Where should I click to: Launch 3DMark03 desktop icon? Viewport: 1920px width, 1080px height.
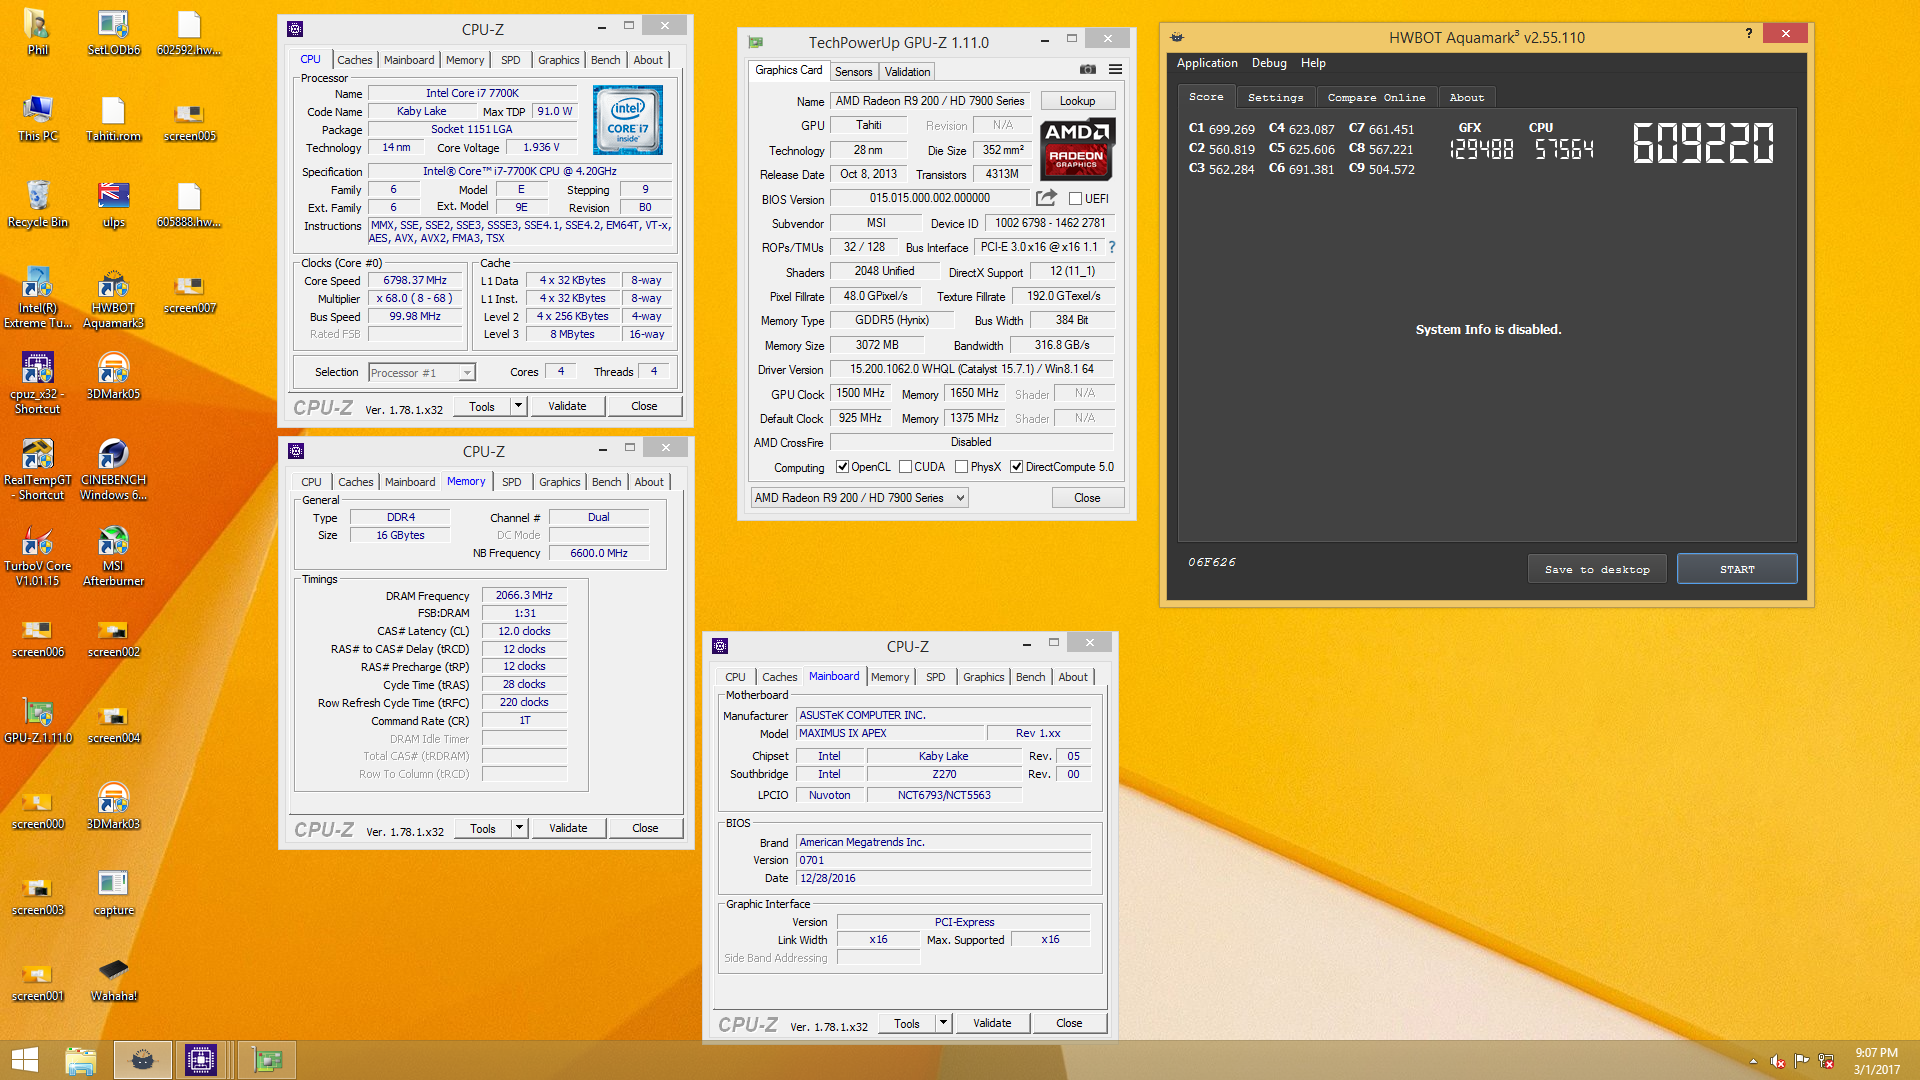(113, 806)
